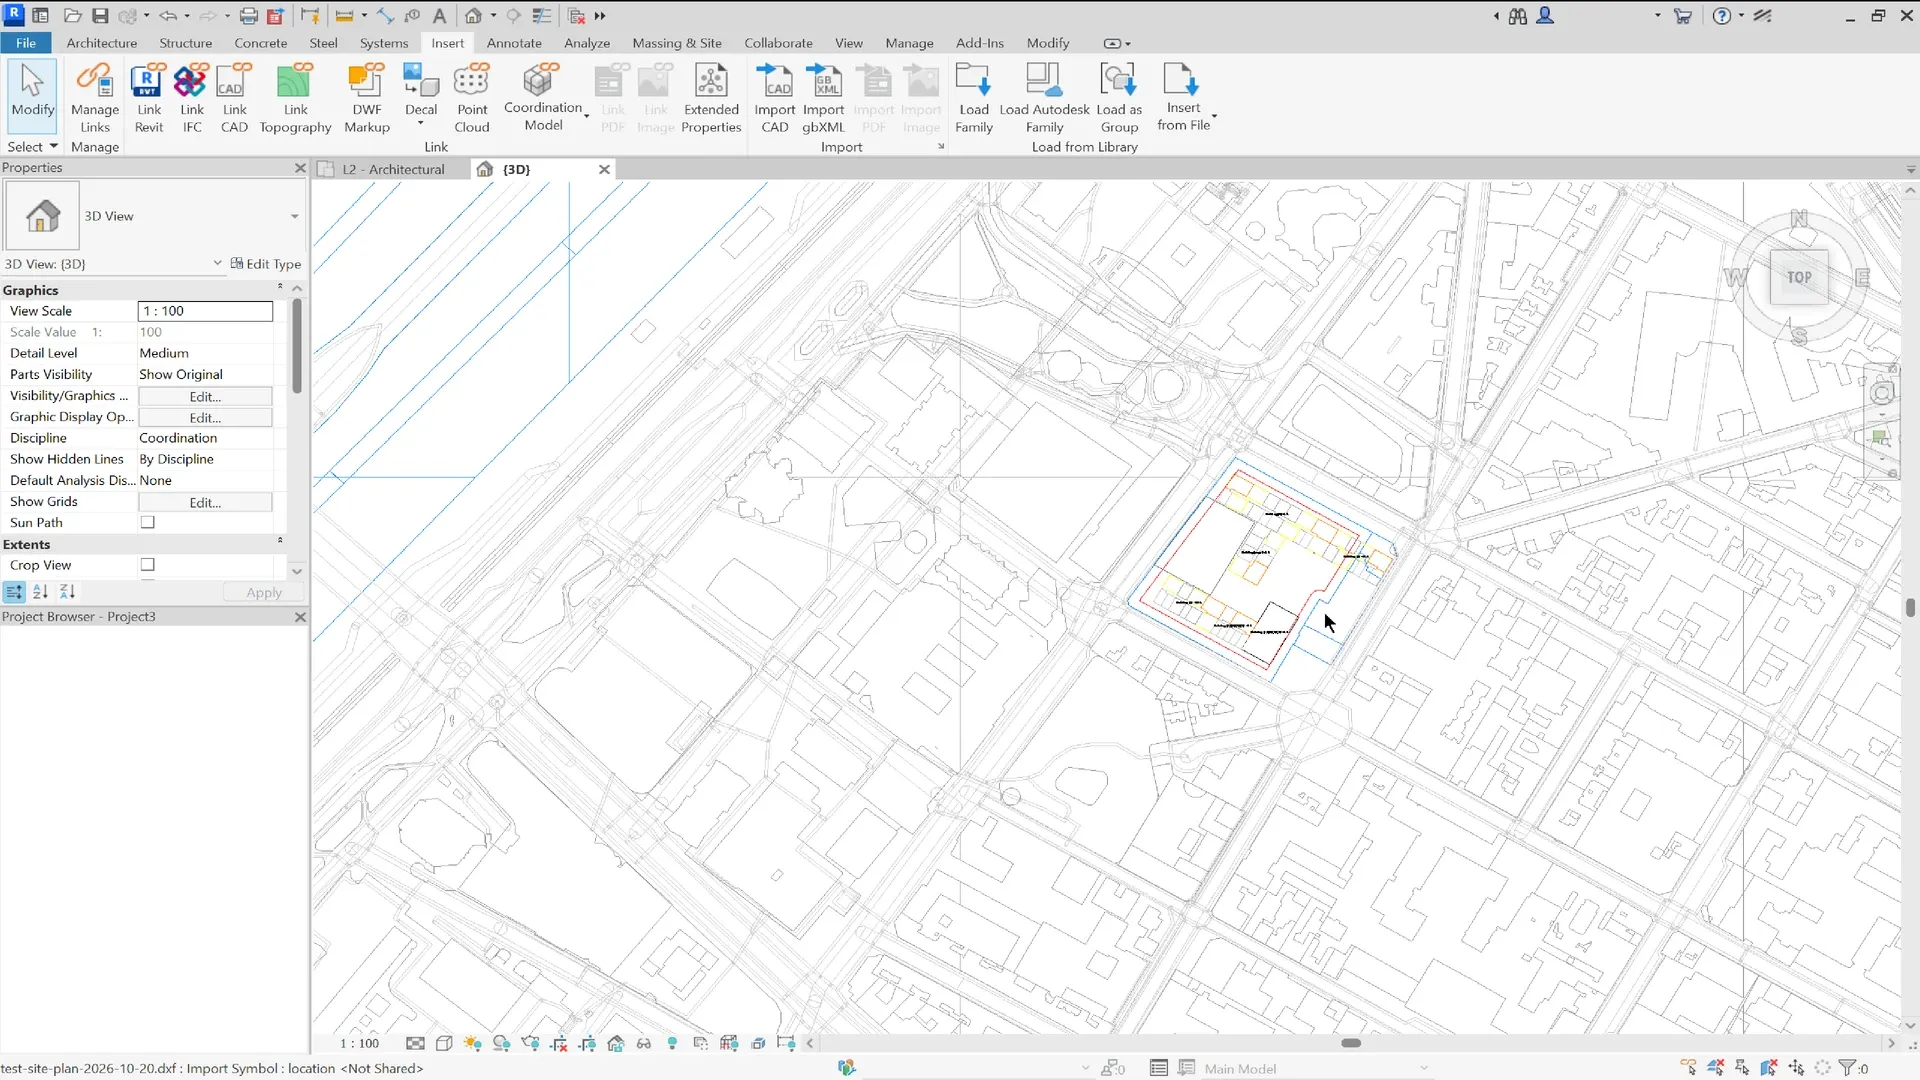Switch to L2 - Architectural view tab
Viewport: 1920px width, 1080px height.
pyautogui.click(x=393, y=169)
